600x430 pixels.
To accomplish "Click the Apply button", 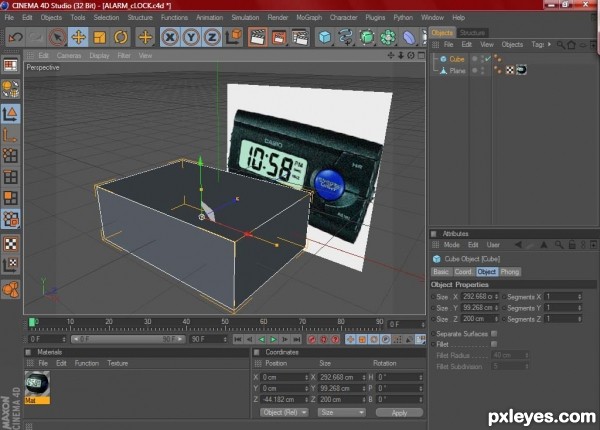I will click(x=399, y=412).
